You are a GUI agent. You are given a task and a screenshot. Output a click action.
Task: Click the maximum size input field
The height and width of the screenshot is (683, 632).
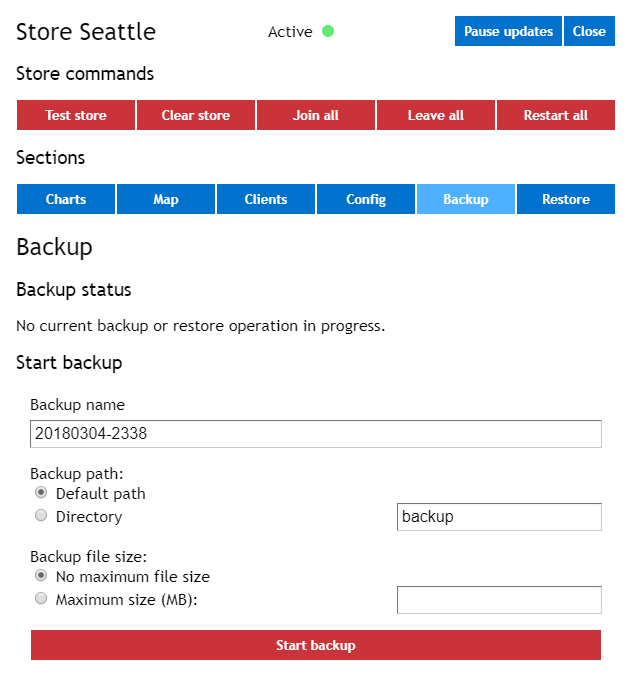tap(499, 600)
